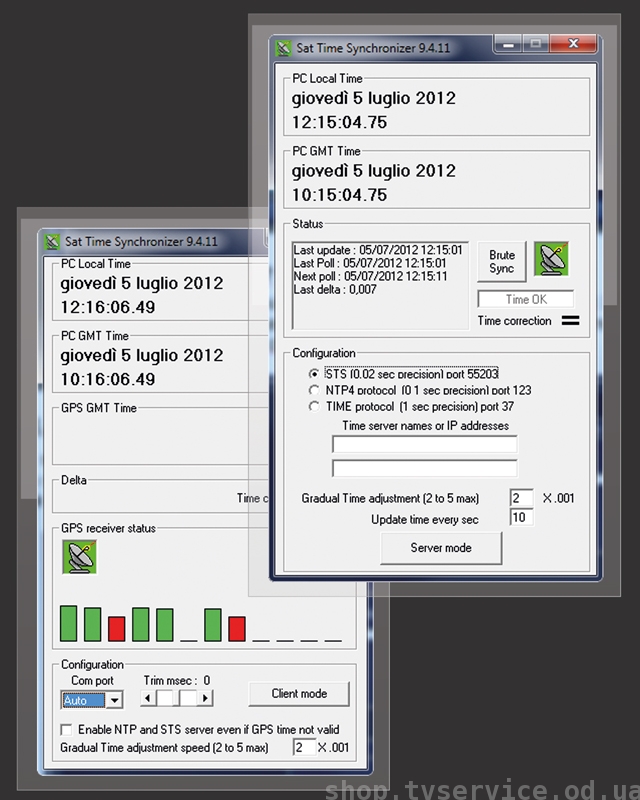The image size is (640, 800).
Task: Click the first time server name input field
Action: (x=424, y=444)
